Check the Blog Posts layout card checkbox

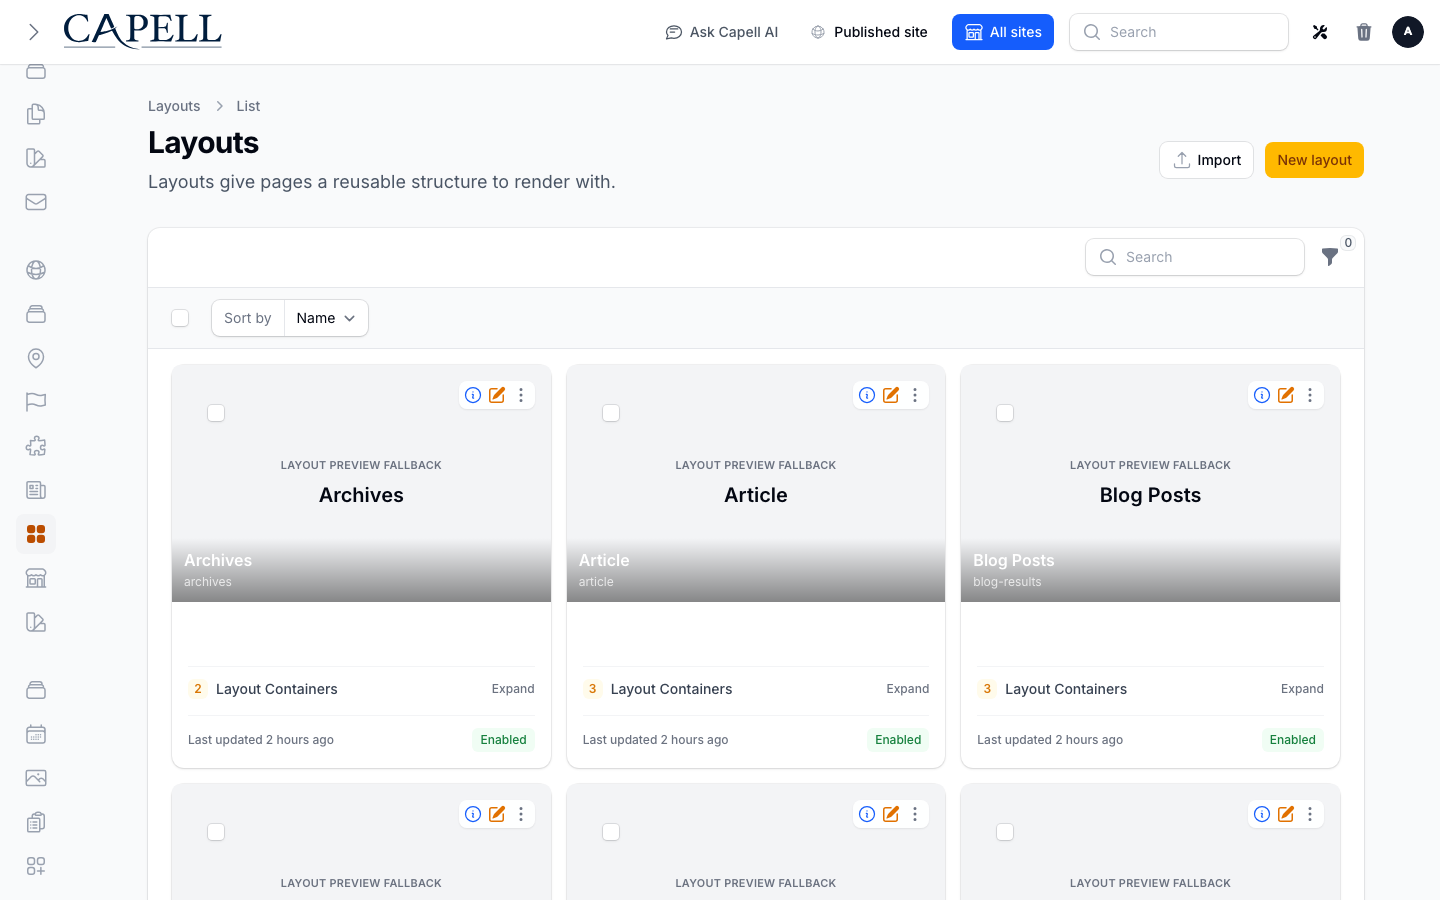[1005, 413]
